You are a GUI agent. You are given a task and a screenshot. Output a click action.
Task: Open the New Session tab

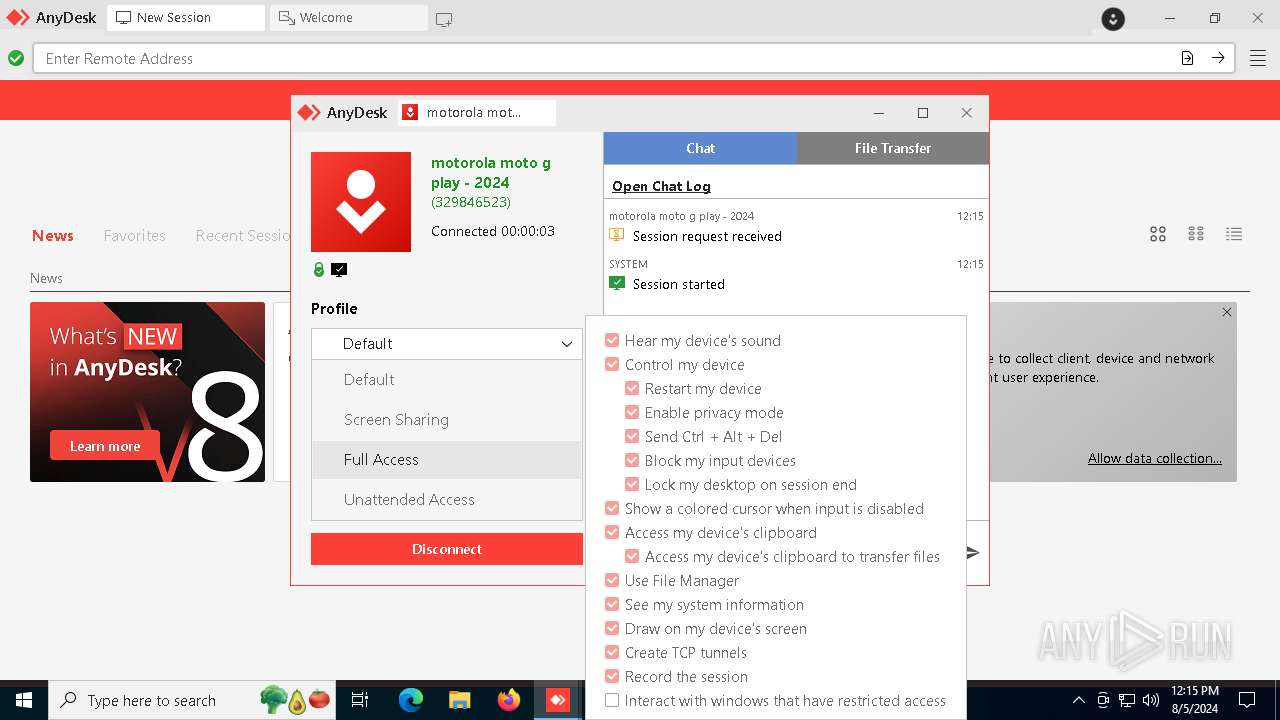186,18
